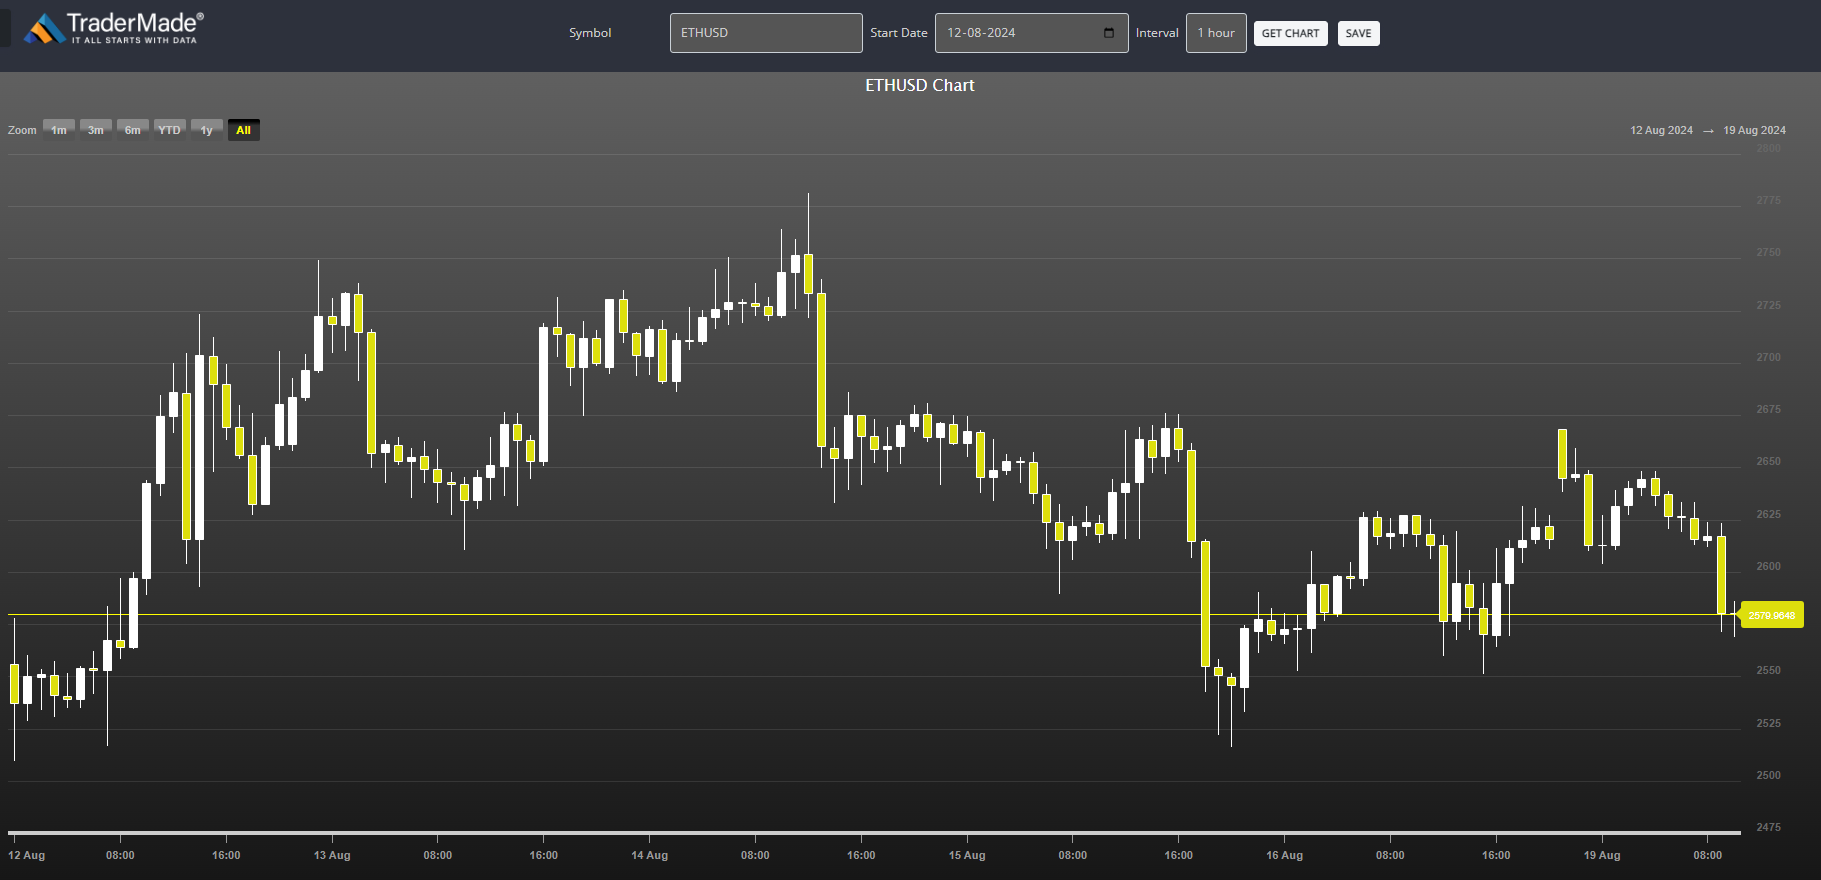
Task: Select the 3m zoom range
Action: pos(96,130)
